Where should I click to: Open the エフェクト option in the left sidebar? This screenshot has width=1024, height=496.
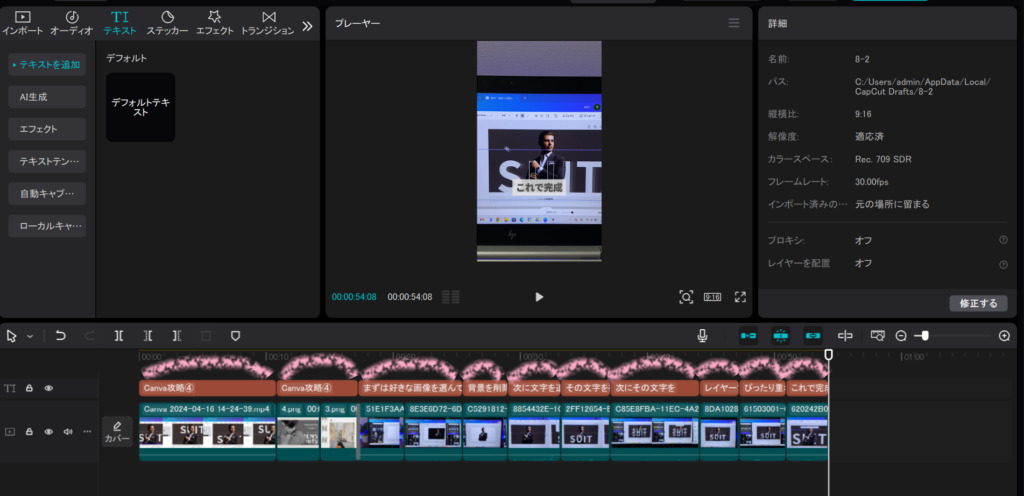[x=47, y=129]
